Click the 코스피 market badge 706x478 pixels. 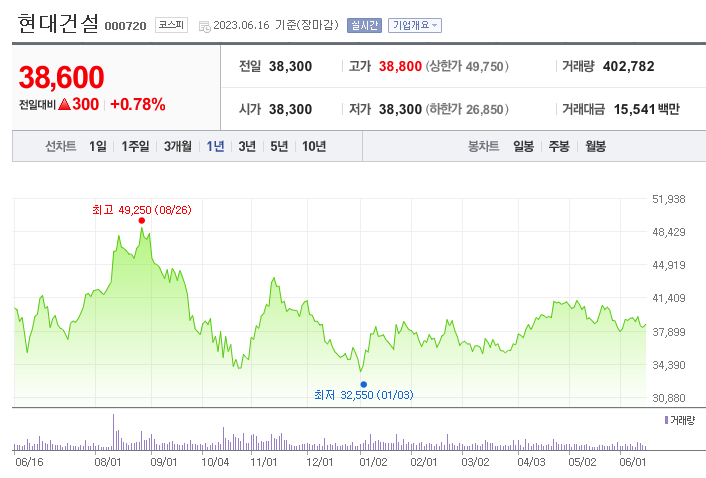tap(171, 25)
